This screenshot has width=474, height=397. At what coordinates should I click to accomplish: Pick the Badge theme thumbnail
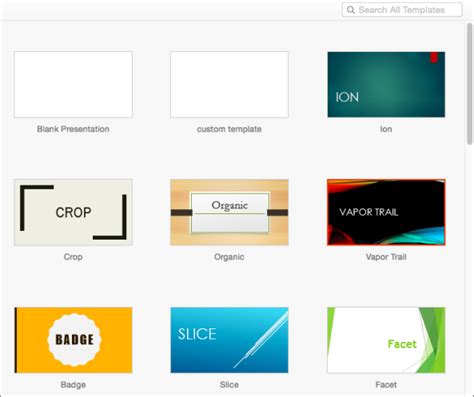click(x=73, y=340)
